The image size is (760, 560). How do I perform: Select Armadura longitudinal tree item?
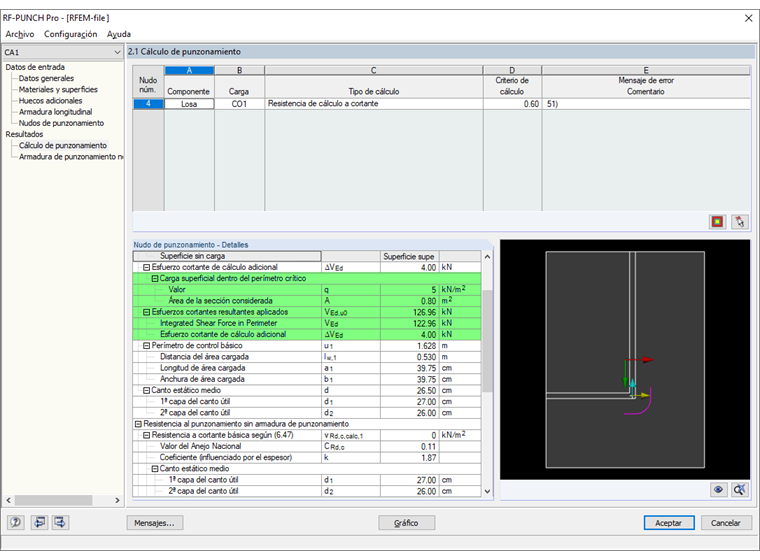click(x=55, y=112)
